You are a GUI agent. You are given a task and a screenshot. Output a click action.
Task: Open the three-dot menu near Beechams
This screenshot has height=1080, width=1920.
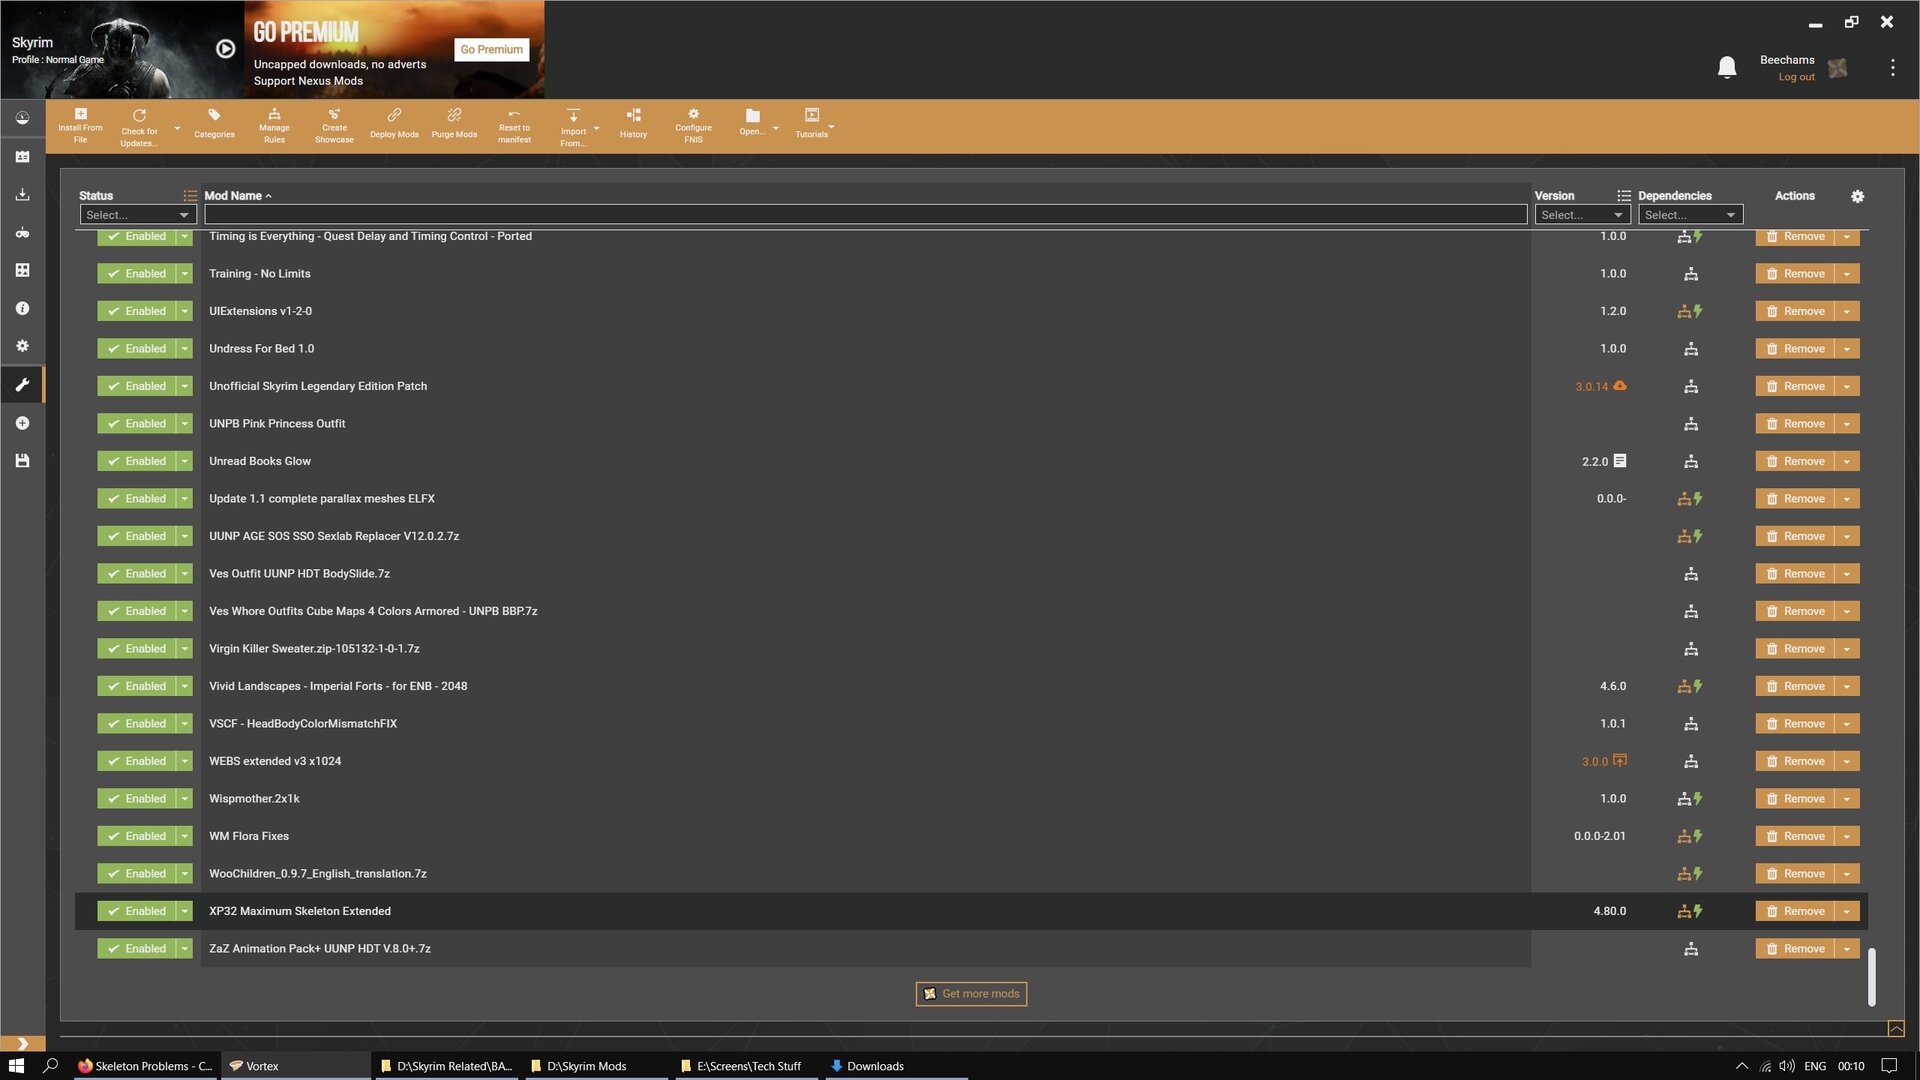pyautogui.click(x=1892, y=67)
